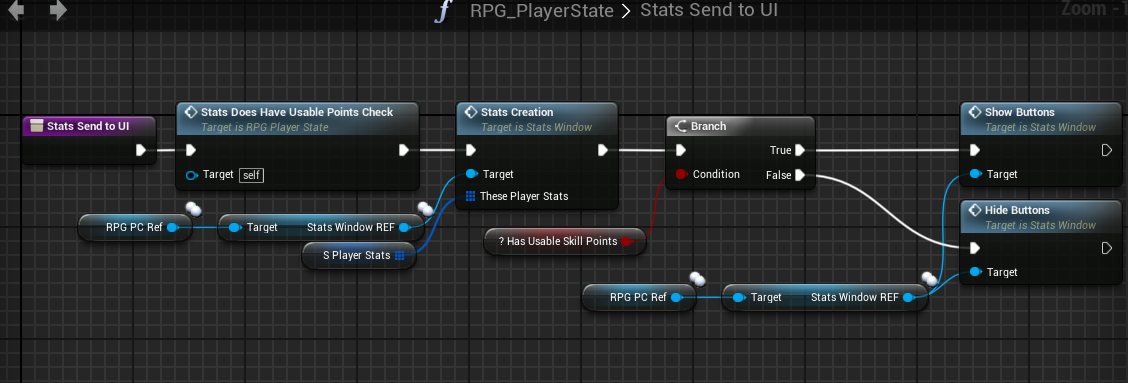Image resolution: width=1128 pixels, height=383 pixels.
Task: Click Show Buttons Target pin
Action: pyautogui.click(x=974, y=174)
